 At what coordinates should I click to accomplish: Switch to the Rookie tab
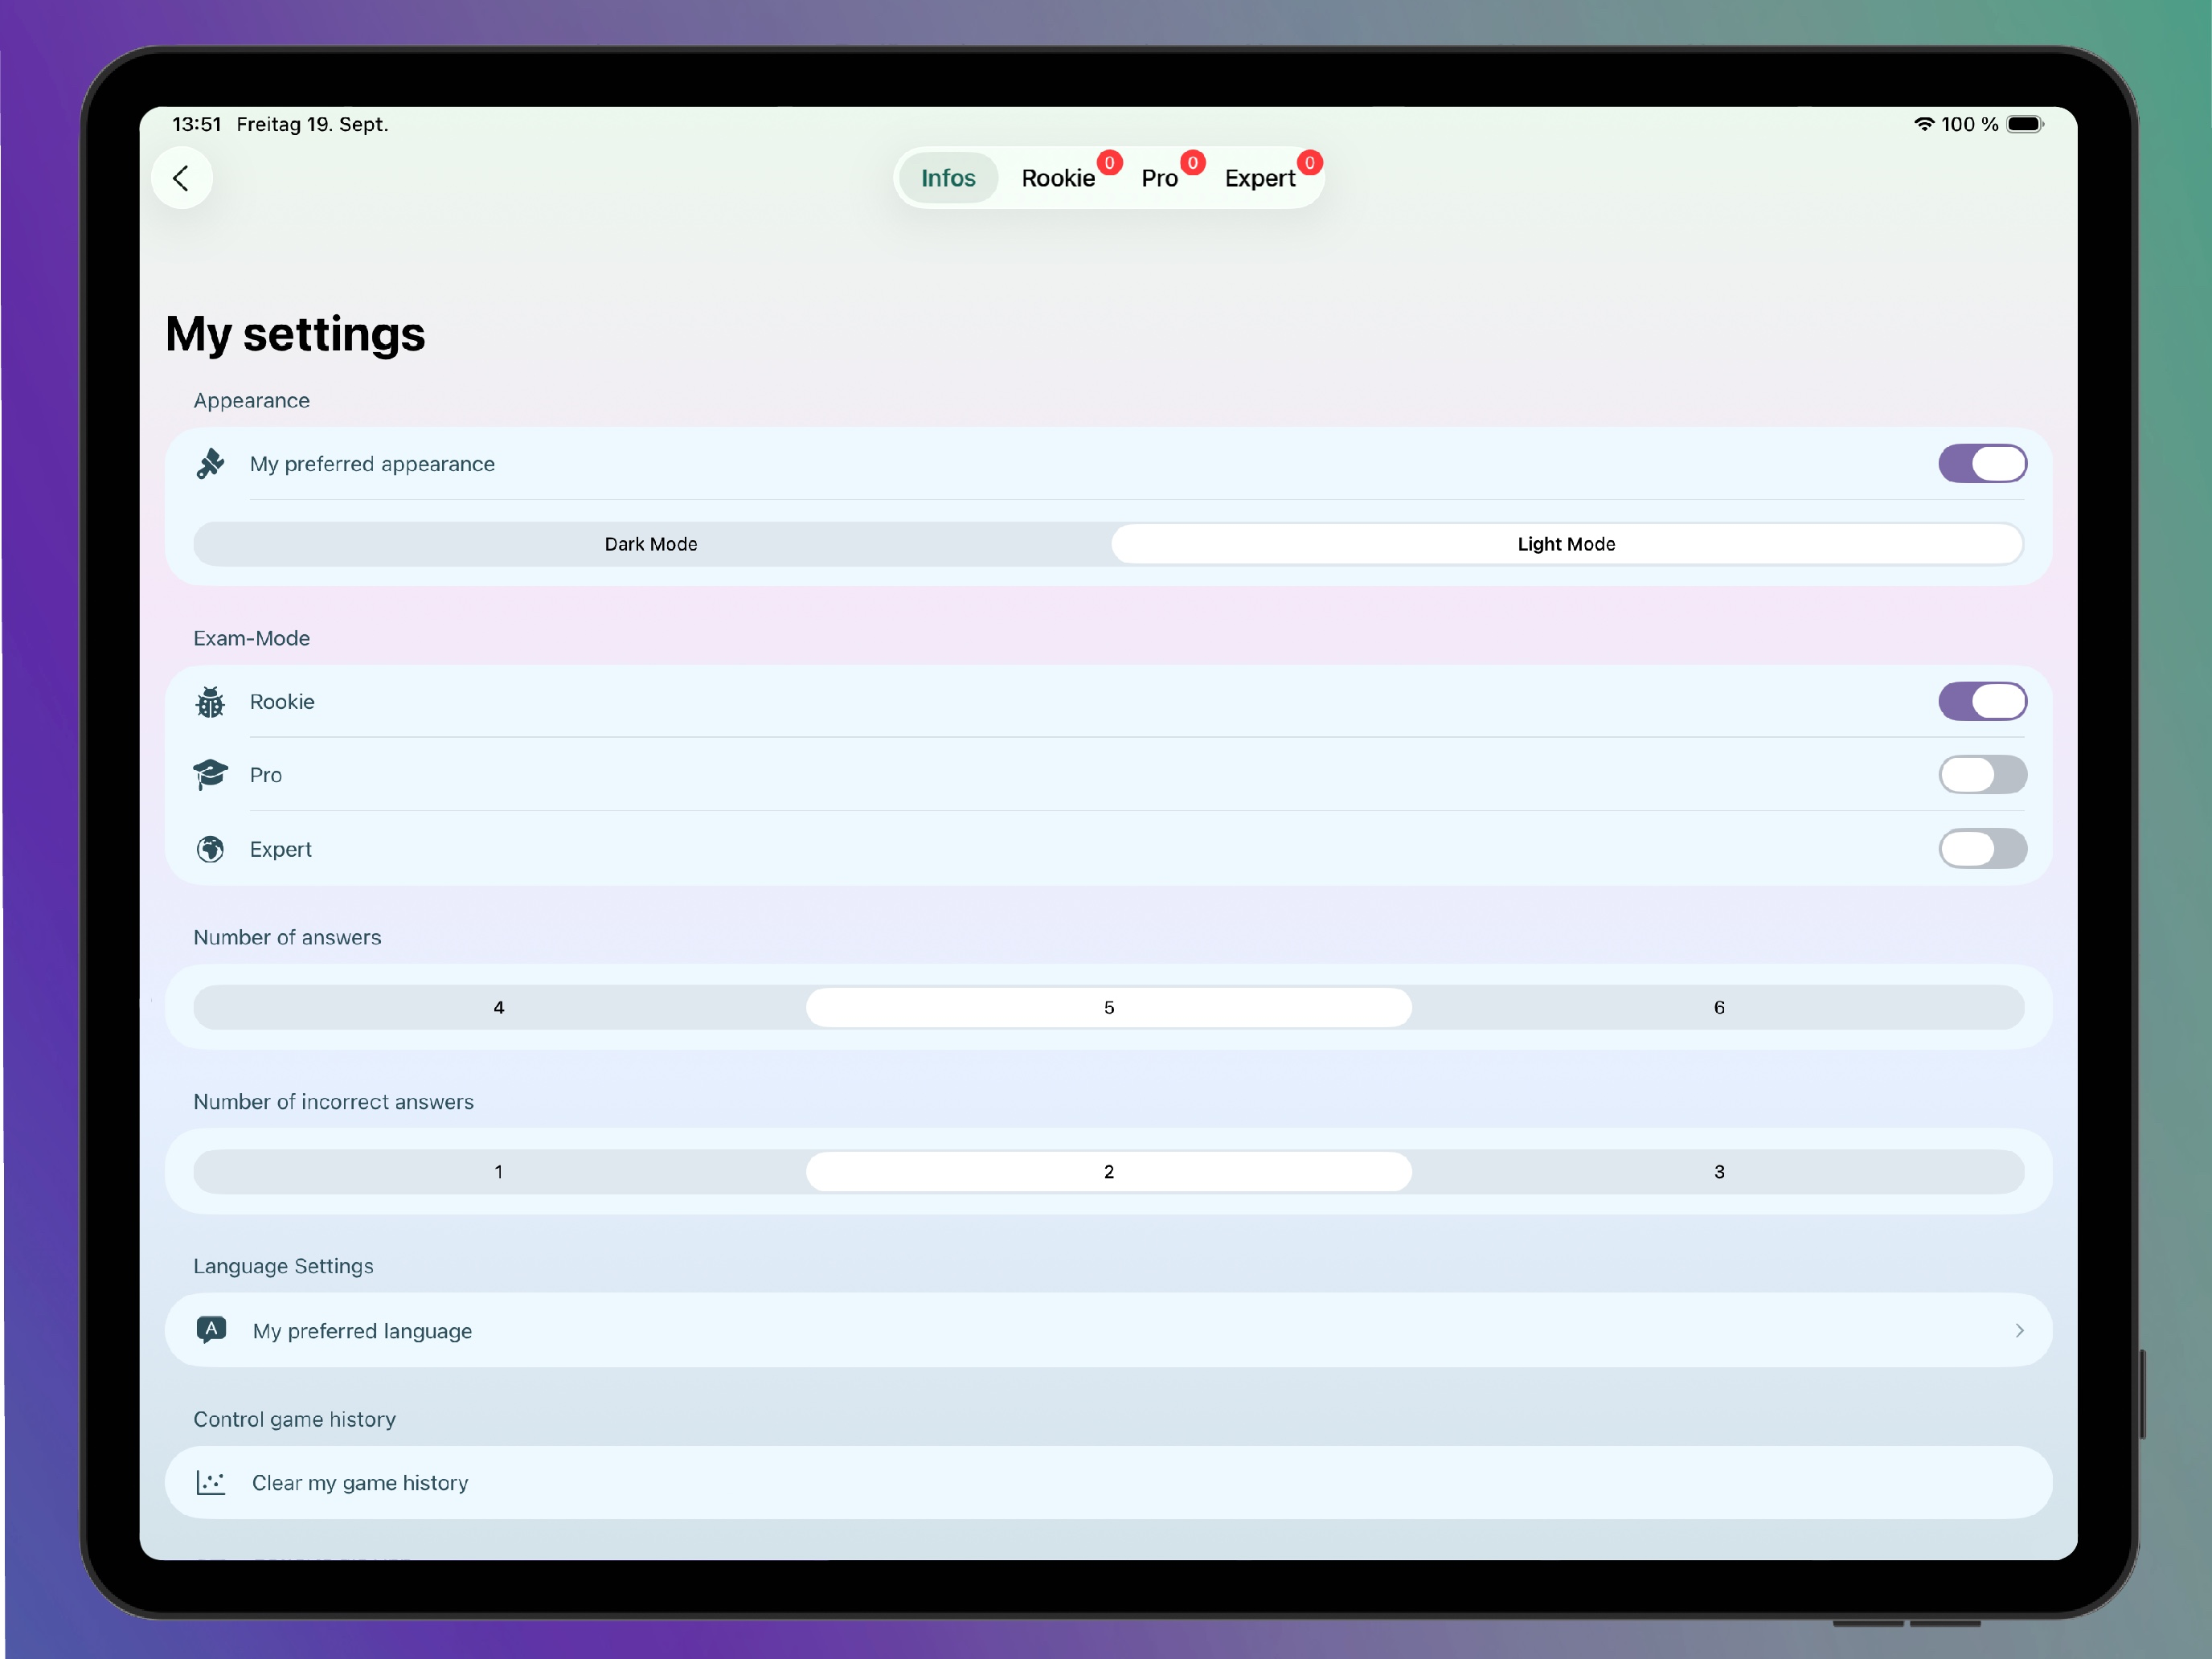pyautogui.click(x=1058, y=178)
